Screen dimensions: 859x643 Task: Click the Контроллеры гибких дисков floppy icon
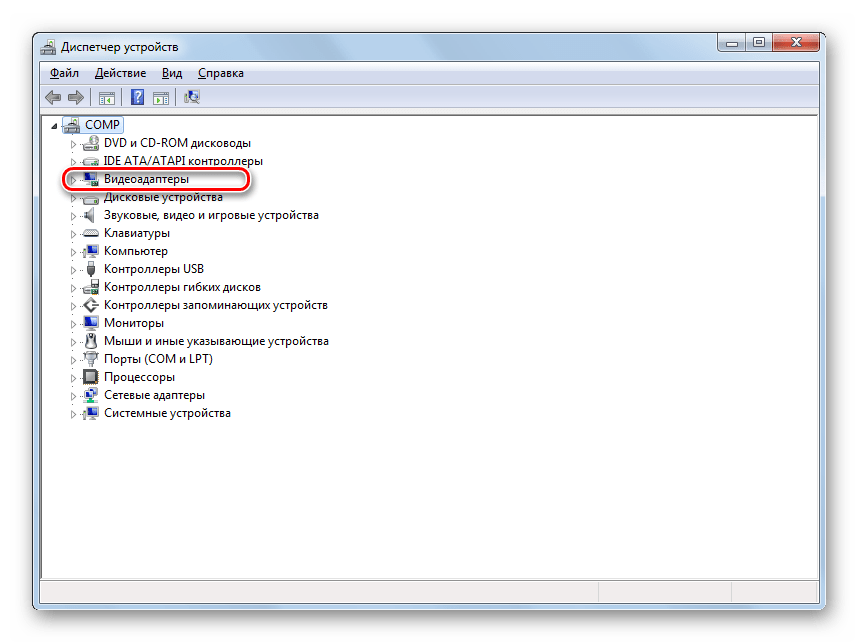click(x=91, y=287)
